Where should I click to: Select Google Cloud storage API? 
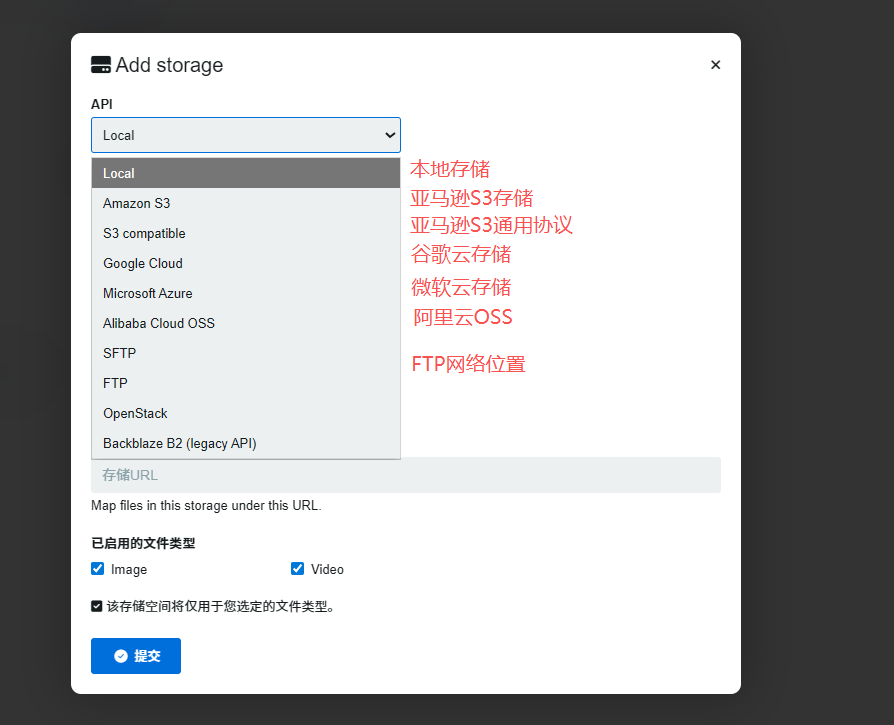pyautogui.click(x=246, y=263)
